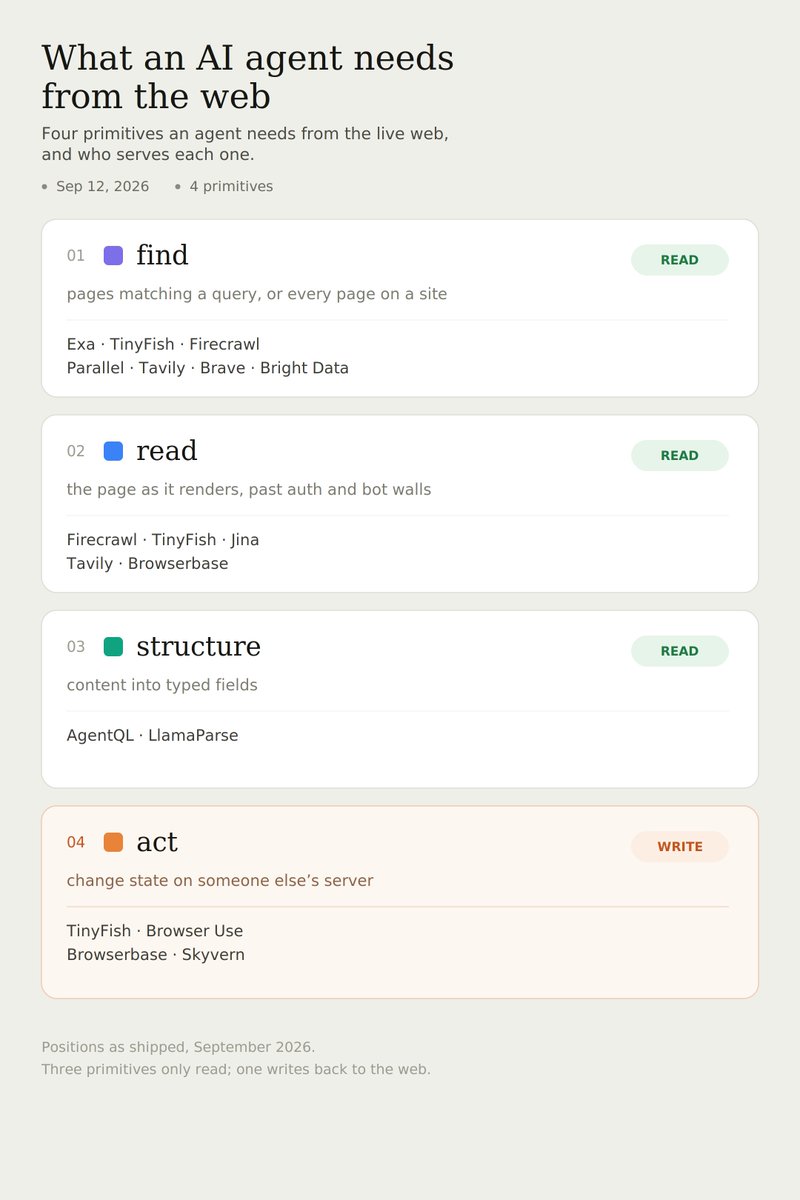Click the READ badge on the find card
This screenshot has width=800, height=1200.
pos(680,260)
